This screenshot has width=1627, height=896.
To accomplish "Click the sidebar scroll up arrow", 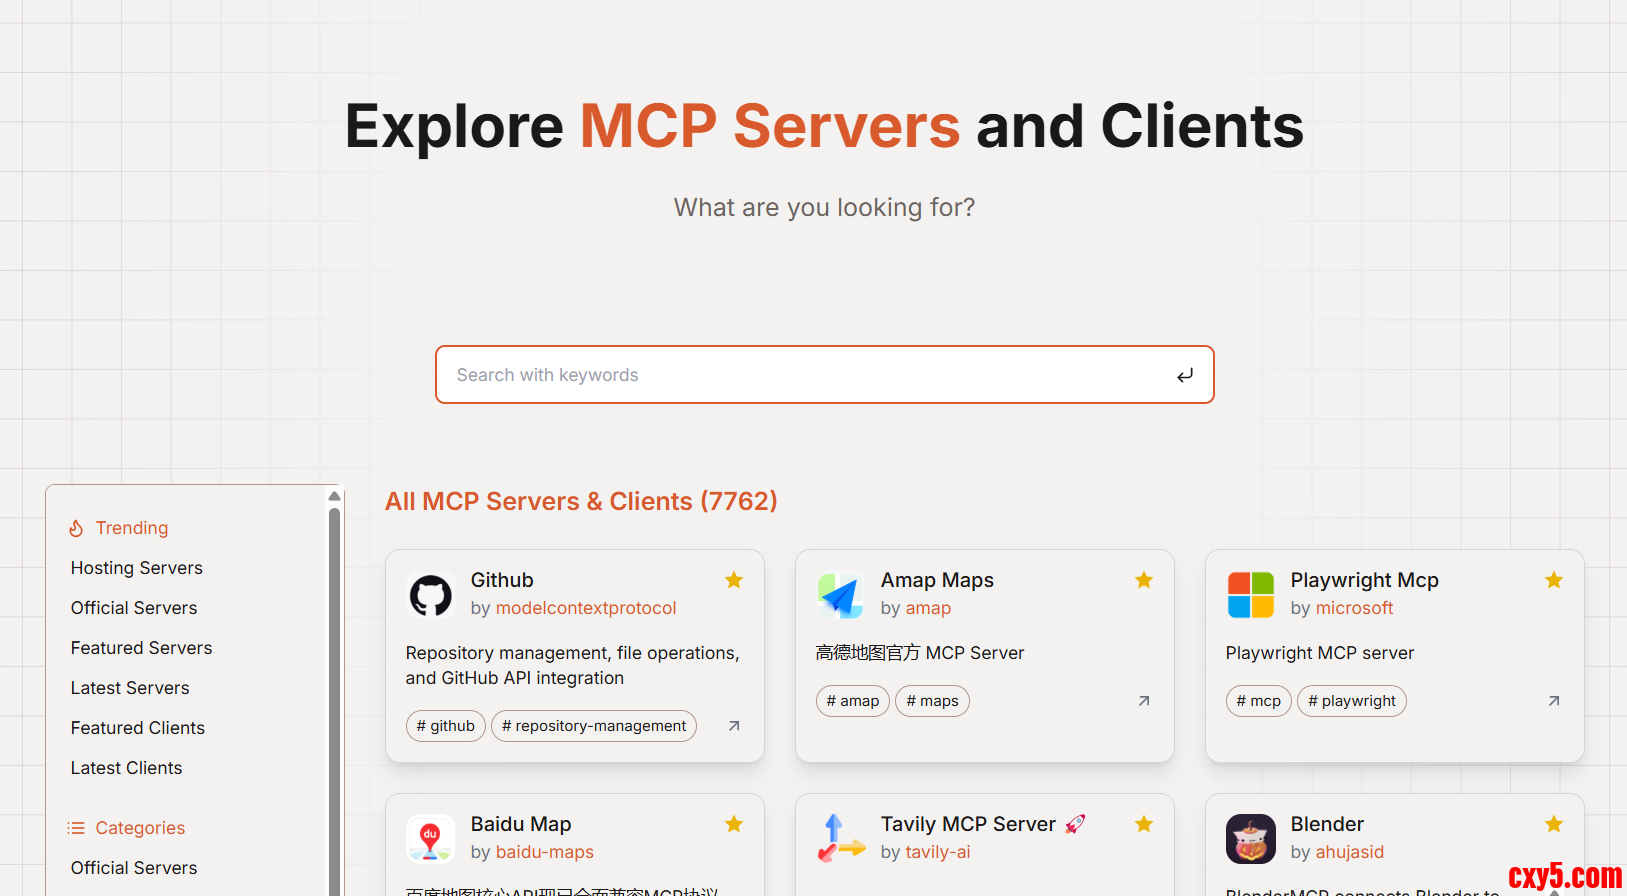I will point(335,496).
